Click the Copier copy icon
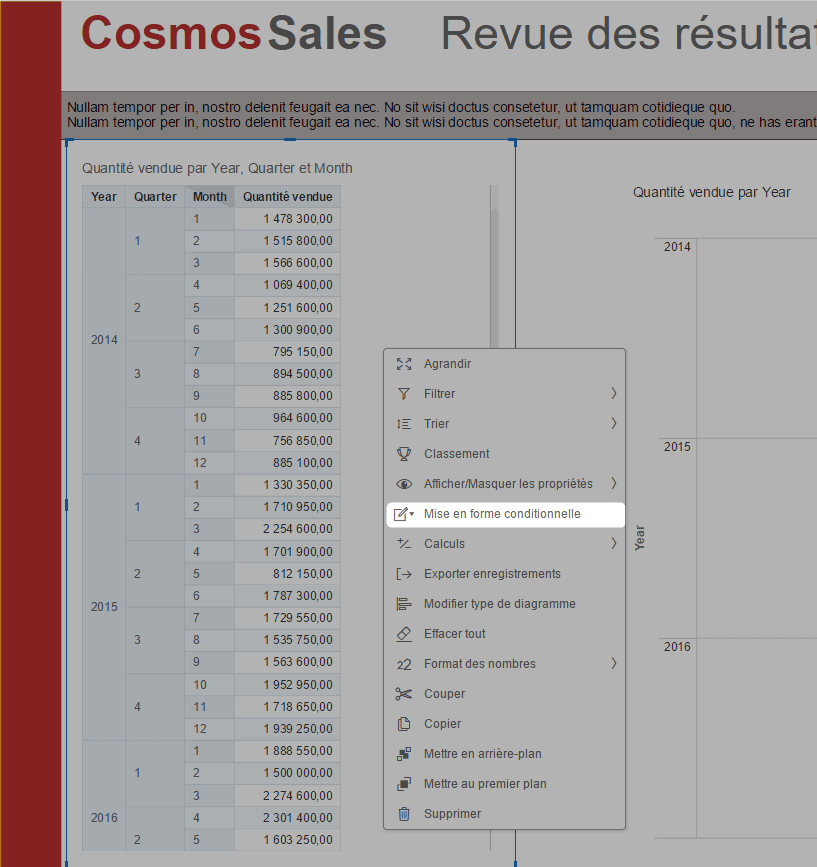 [404, 724]
